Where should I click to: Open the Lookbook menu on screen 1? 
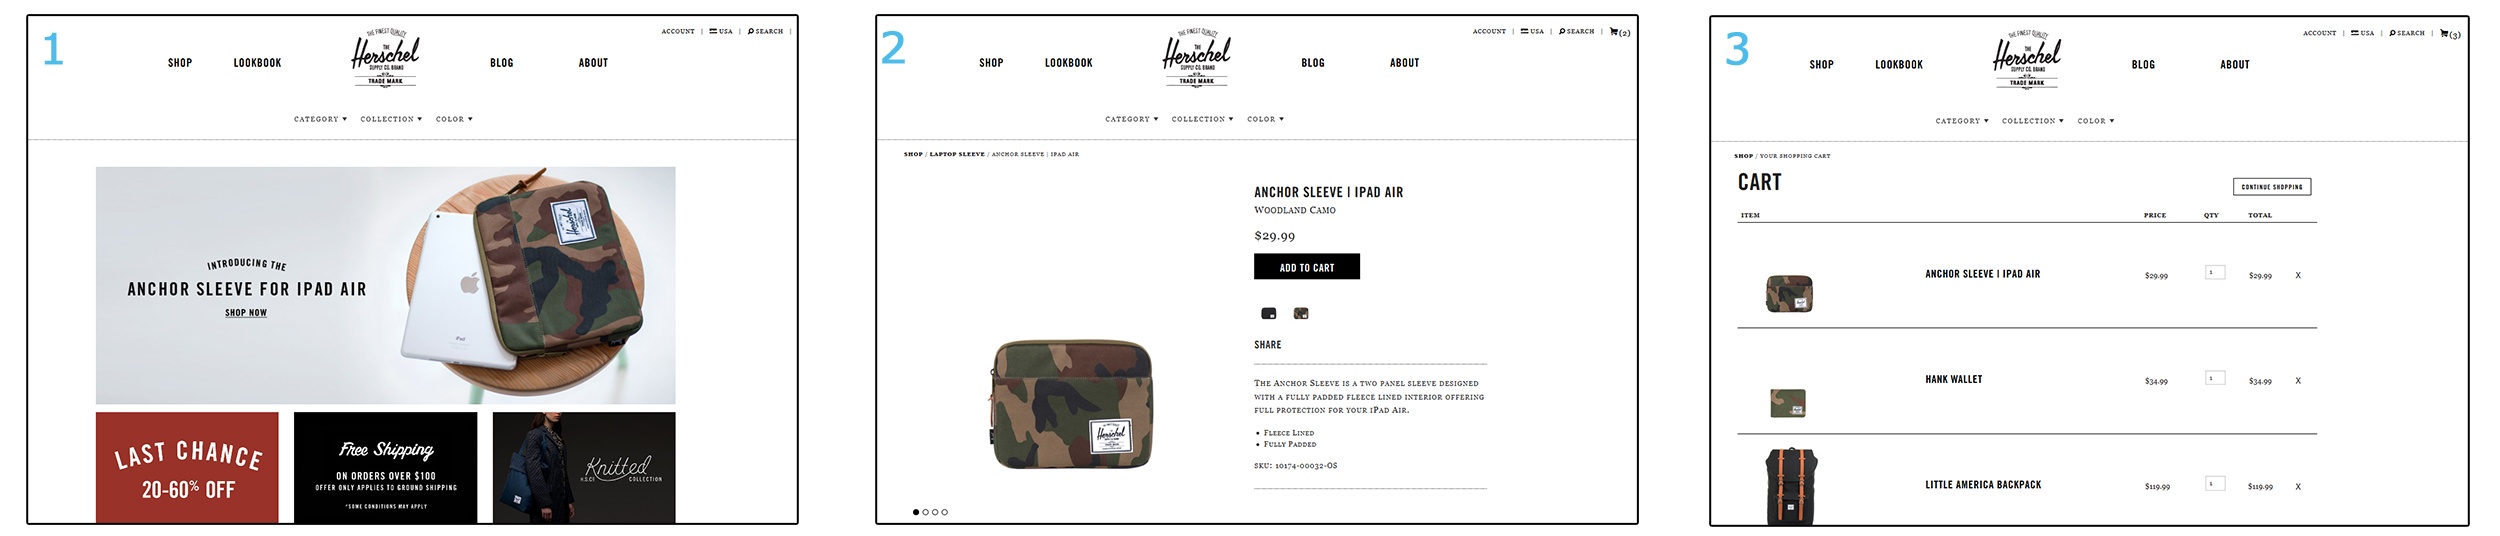pyautogui.click(x=257, y=63)
